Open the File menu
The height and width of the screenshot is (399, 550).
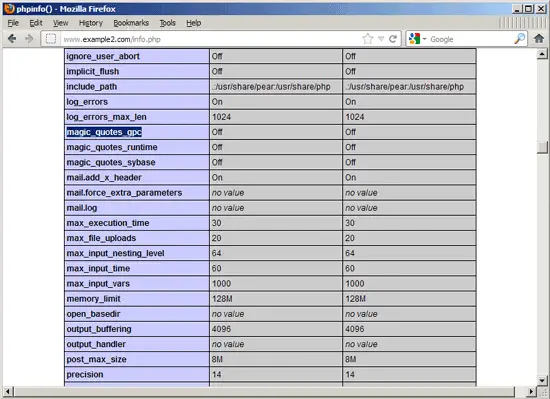coord(13,23)
